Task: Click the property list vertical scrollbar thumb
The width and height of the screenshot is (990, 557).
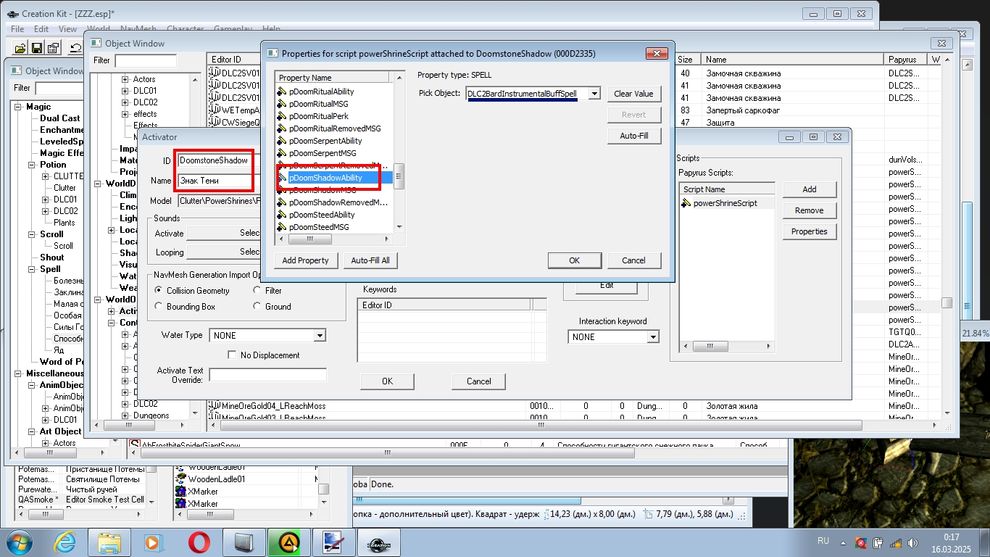Action: pyautogui.click(x=399, y=177)
